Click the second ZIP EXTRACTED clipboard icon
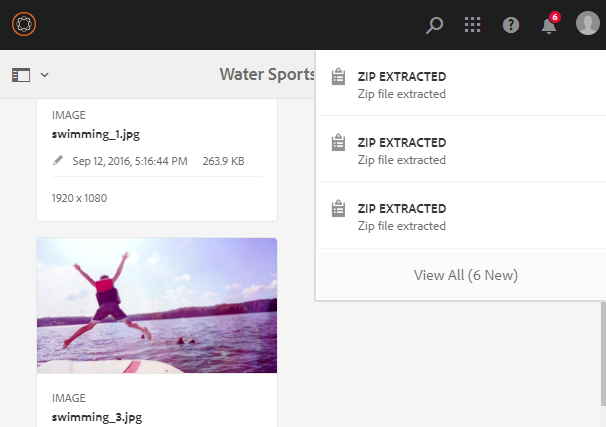The image size is (606, 427). coord(338,143)
